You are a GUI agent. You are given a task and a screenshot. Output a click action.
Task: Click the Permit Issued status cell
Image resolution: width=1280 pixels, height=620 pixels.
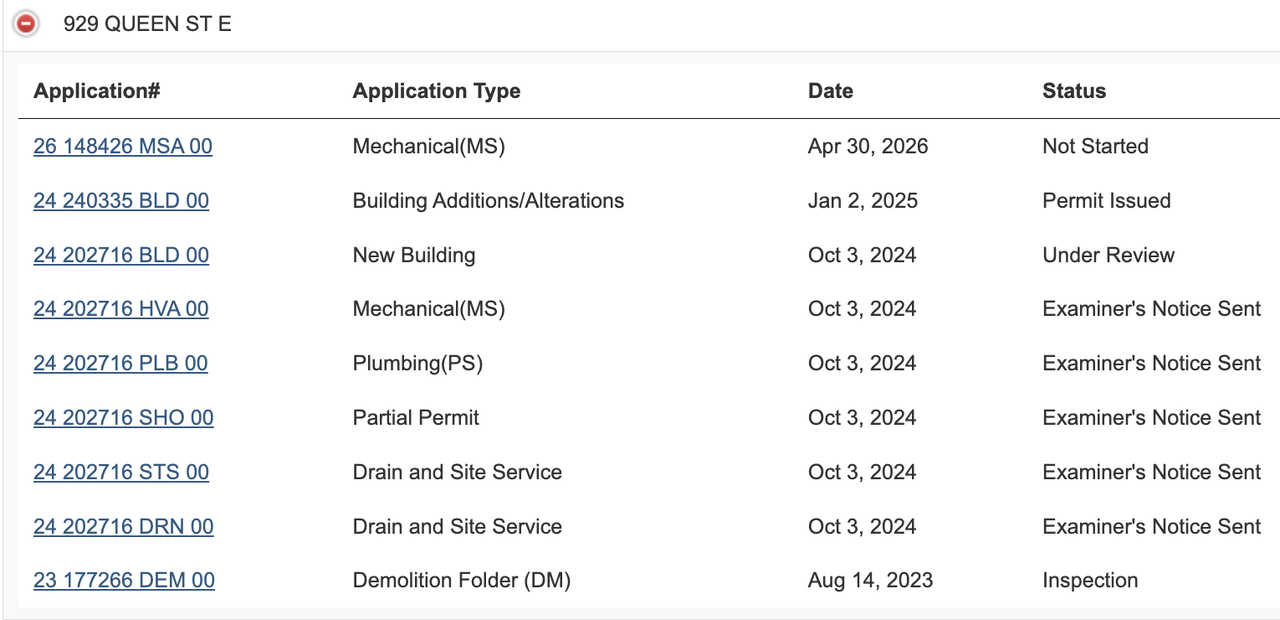coord(1106,201)
